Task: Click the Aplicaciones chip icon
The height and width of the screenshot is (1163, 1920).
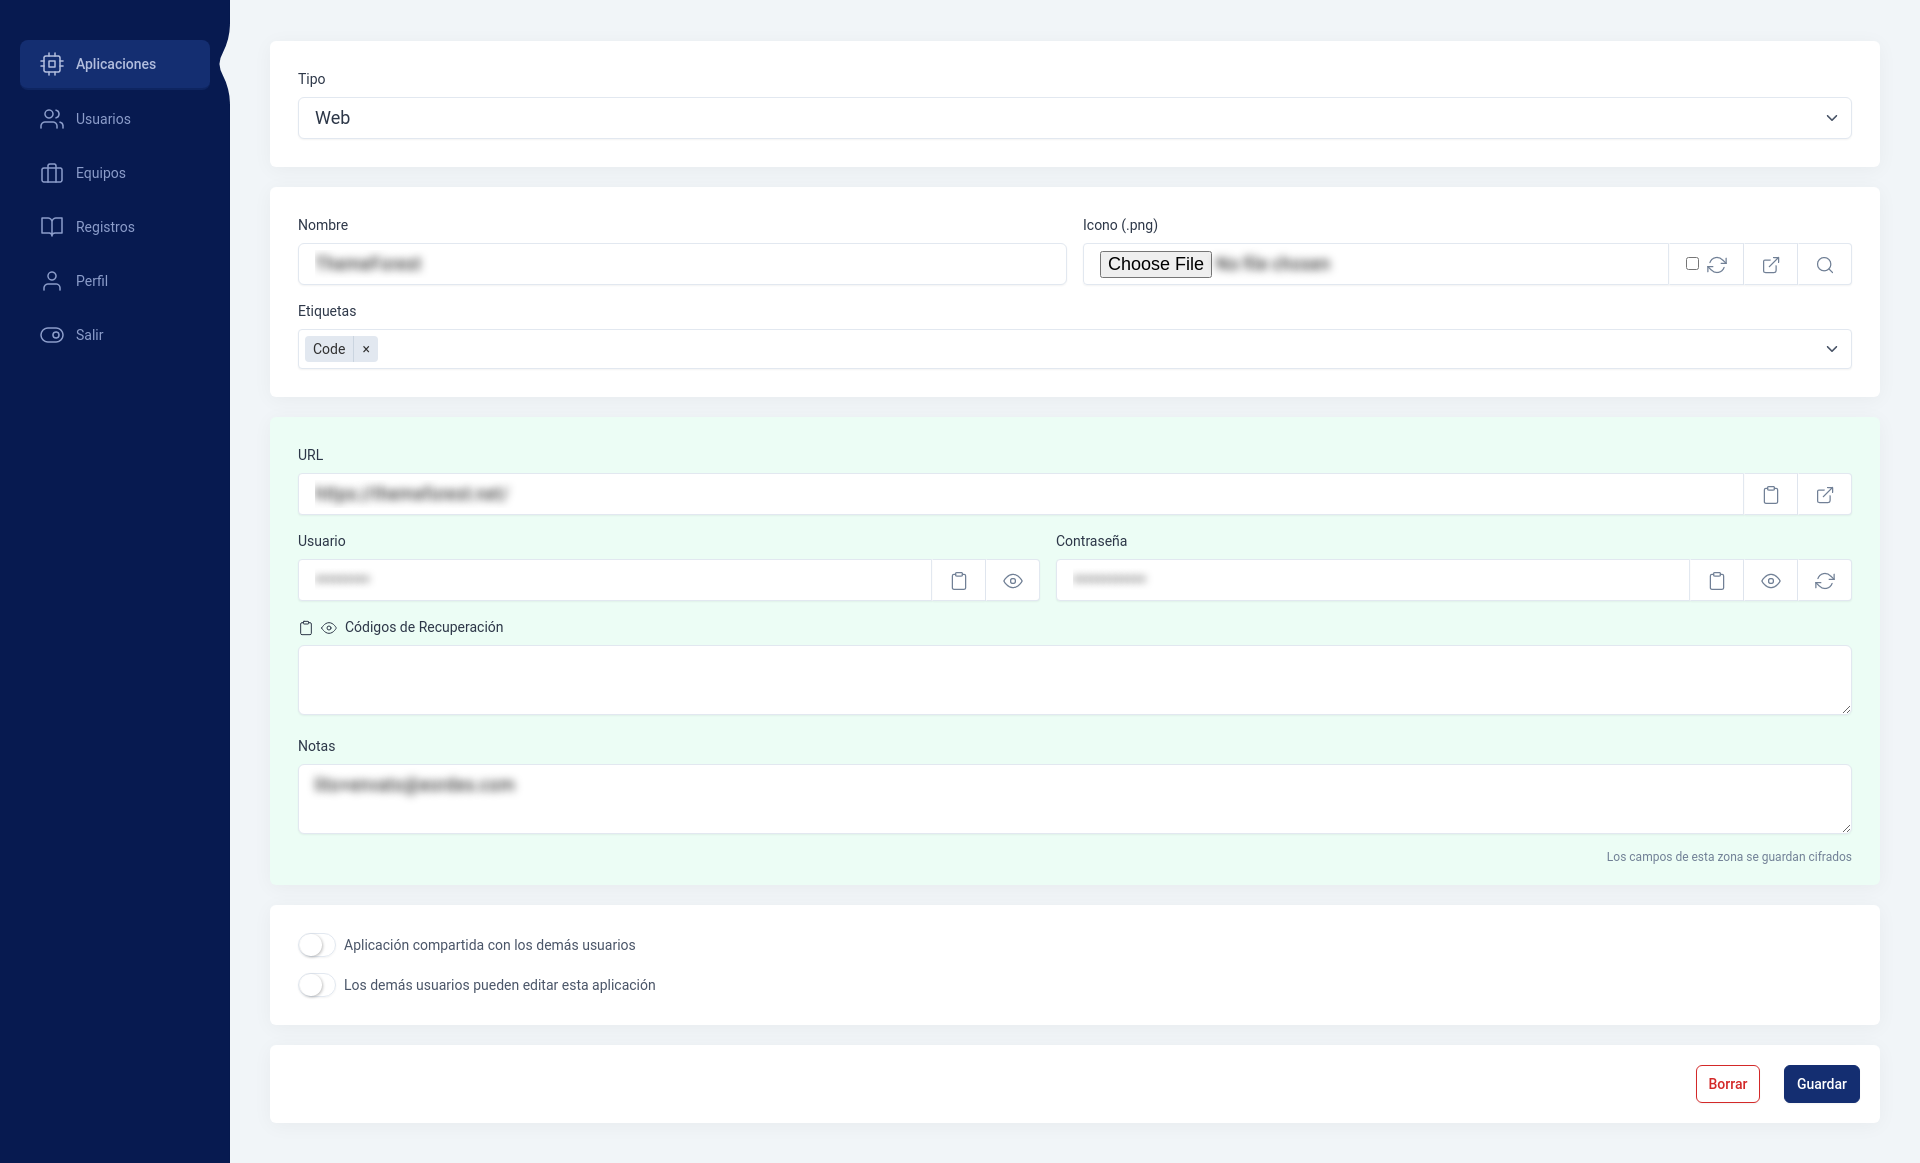Action: pyautogui.click(x=52, y=64)
